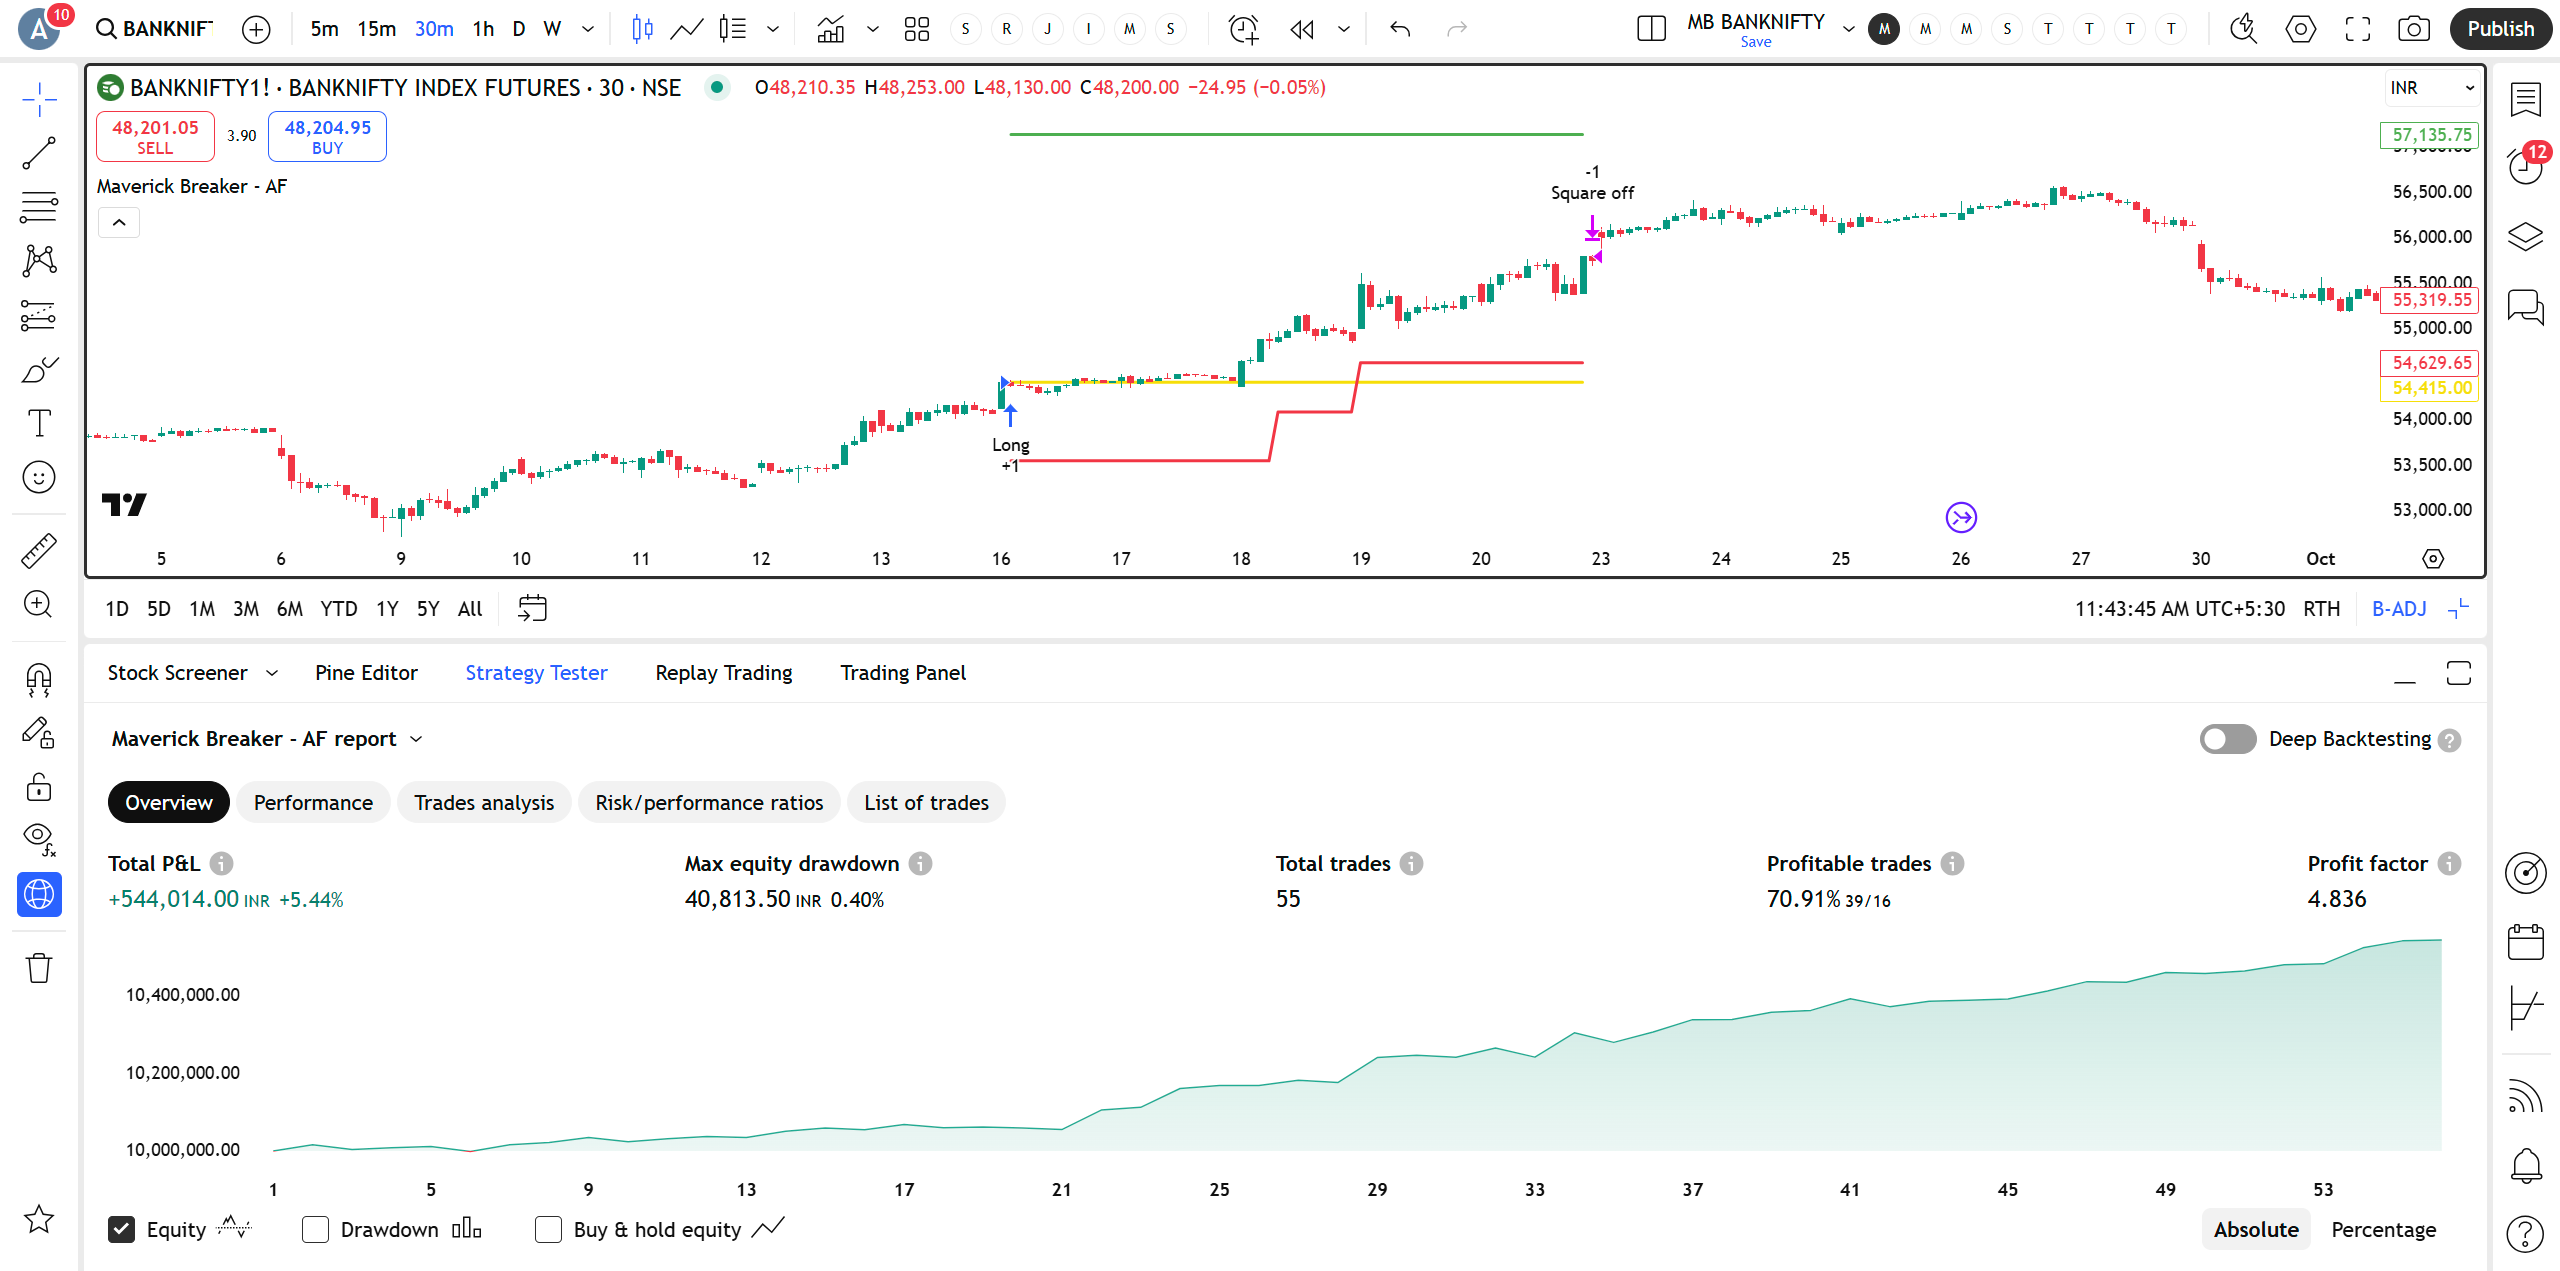Open the object tree layers panel

click(x=2525, y=237)
